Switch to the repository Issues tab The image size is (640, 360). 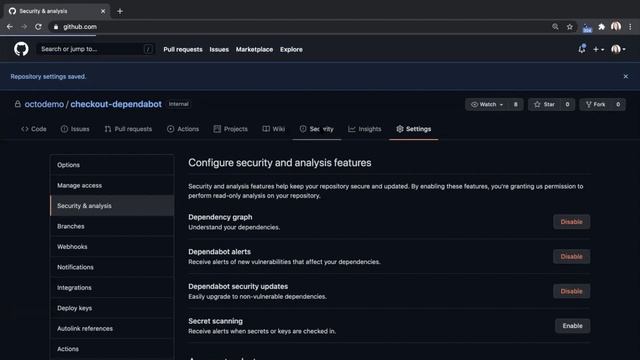click(75, 129)
